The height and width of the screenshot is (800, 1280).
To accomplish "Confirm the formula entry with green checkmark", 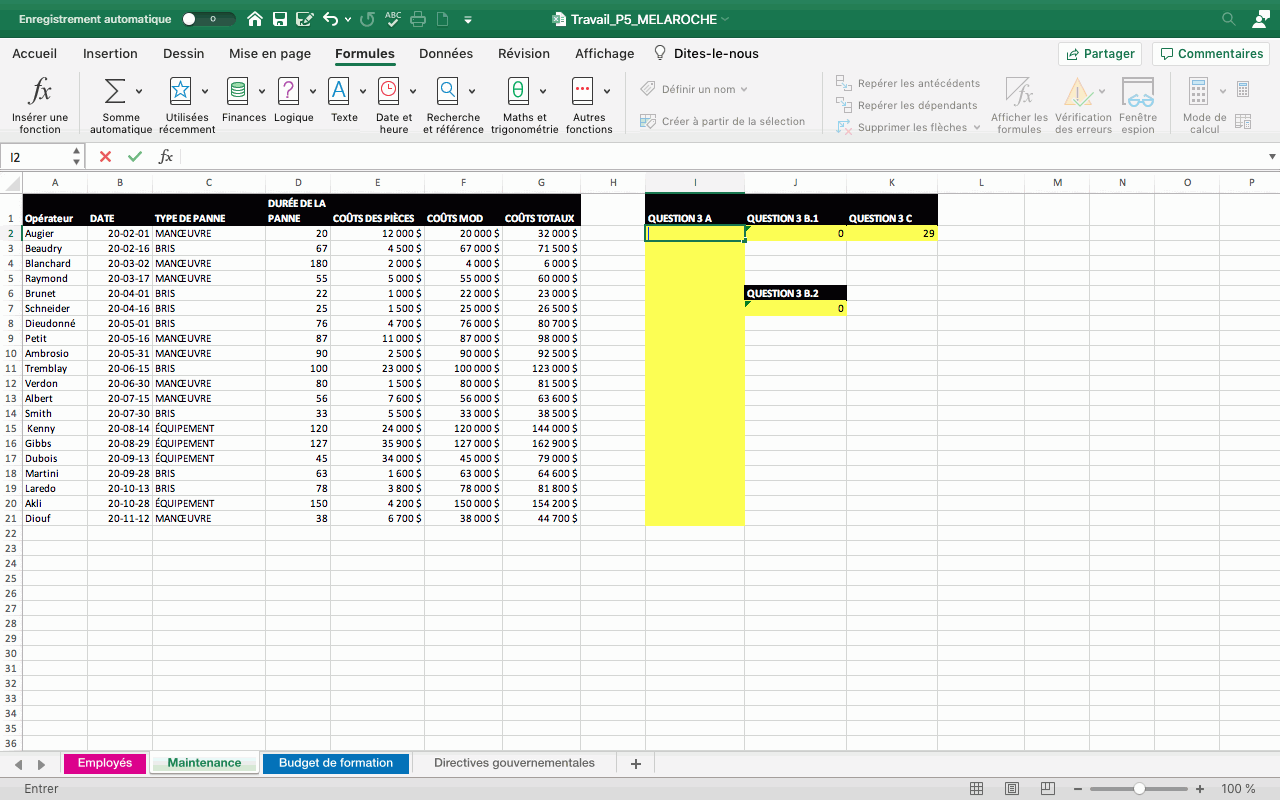I will click(135, 157).
